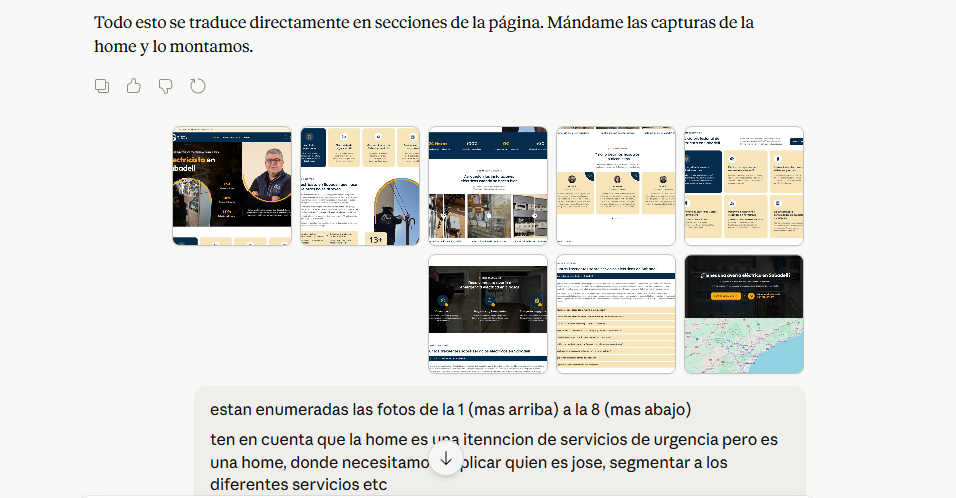Give thumbs up feedback
The height and width of the screenshot is (498, 956).
pos(134,86)
